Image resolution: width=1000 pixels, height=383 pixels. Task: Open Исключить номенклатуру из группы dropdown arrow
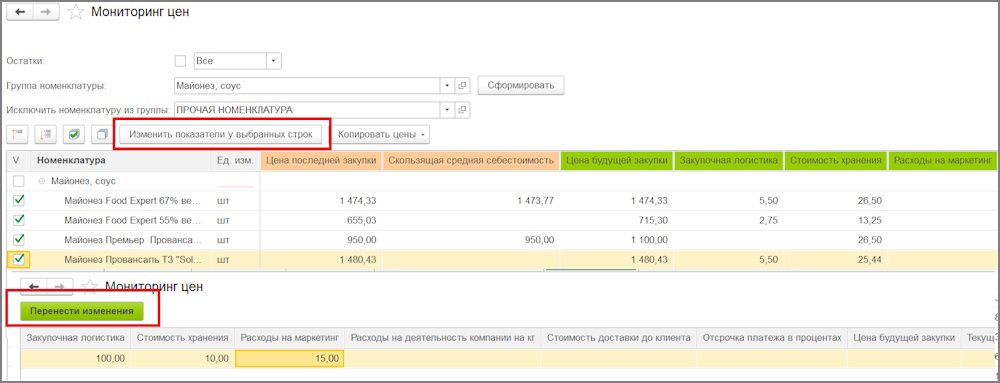(x=447, y=110)
